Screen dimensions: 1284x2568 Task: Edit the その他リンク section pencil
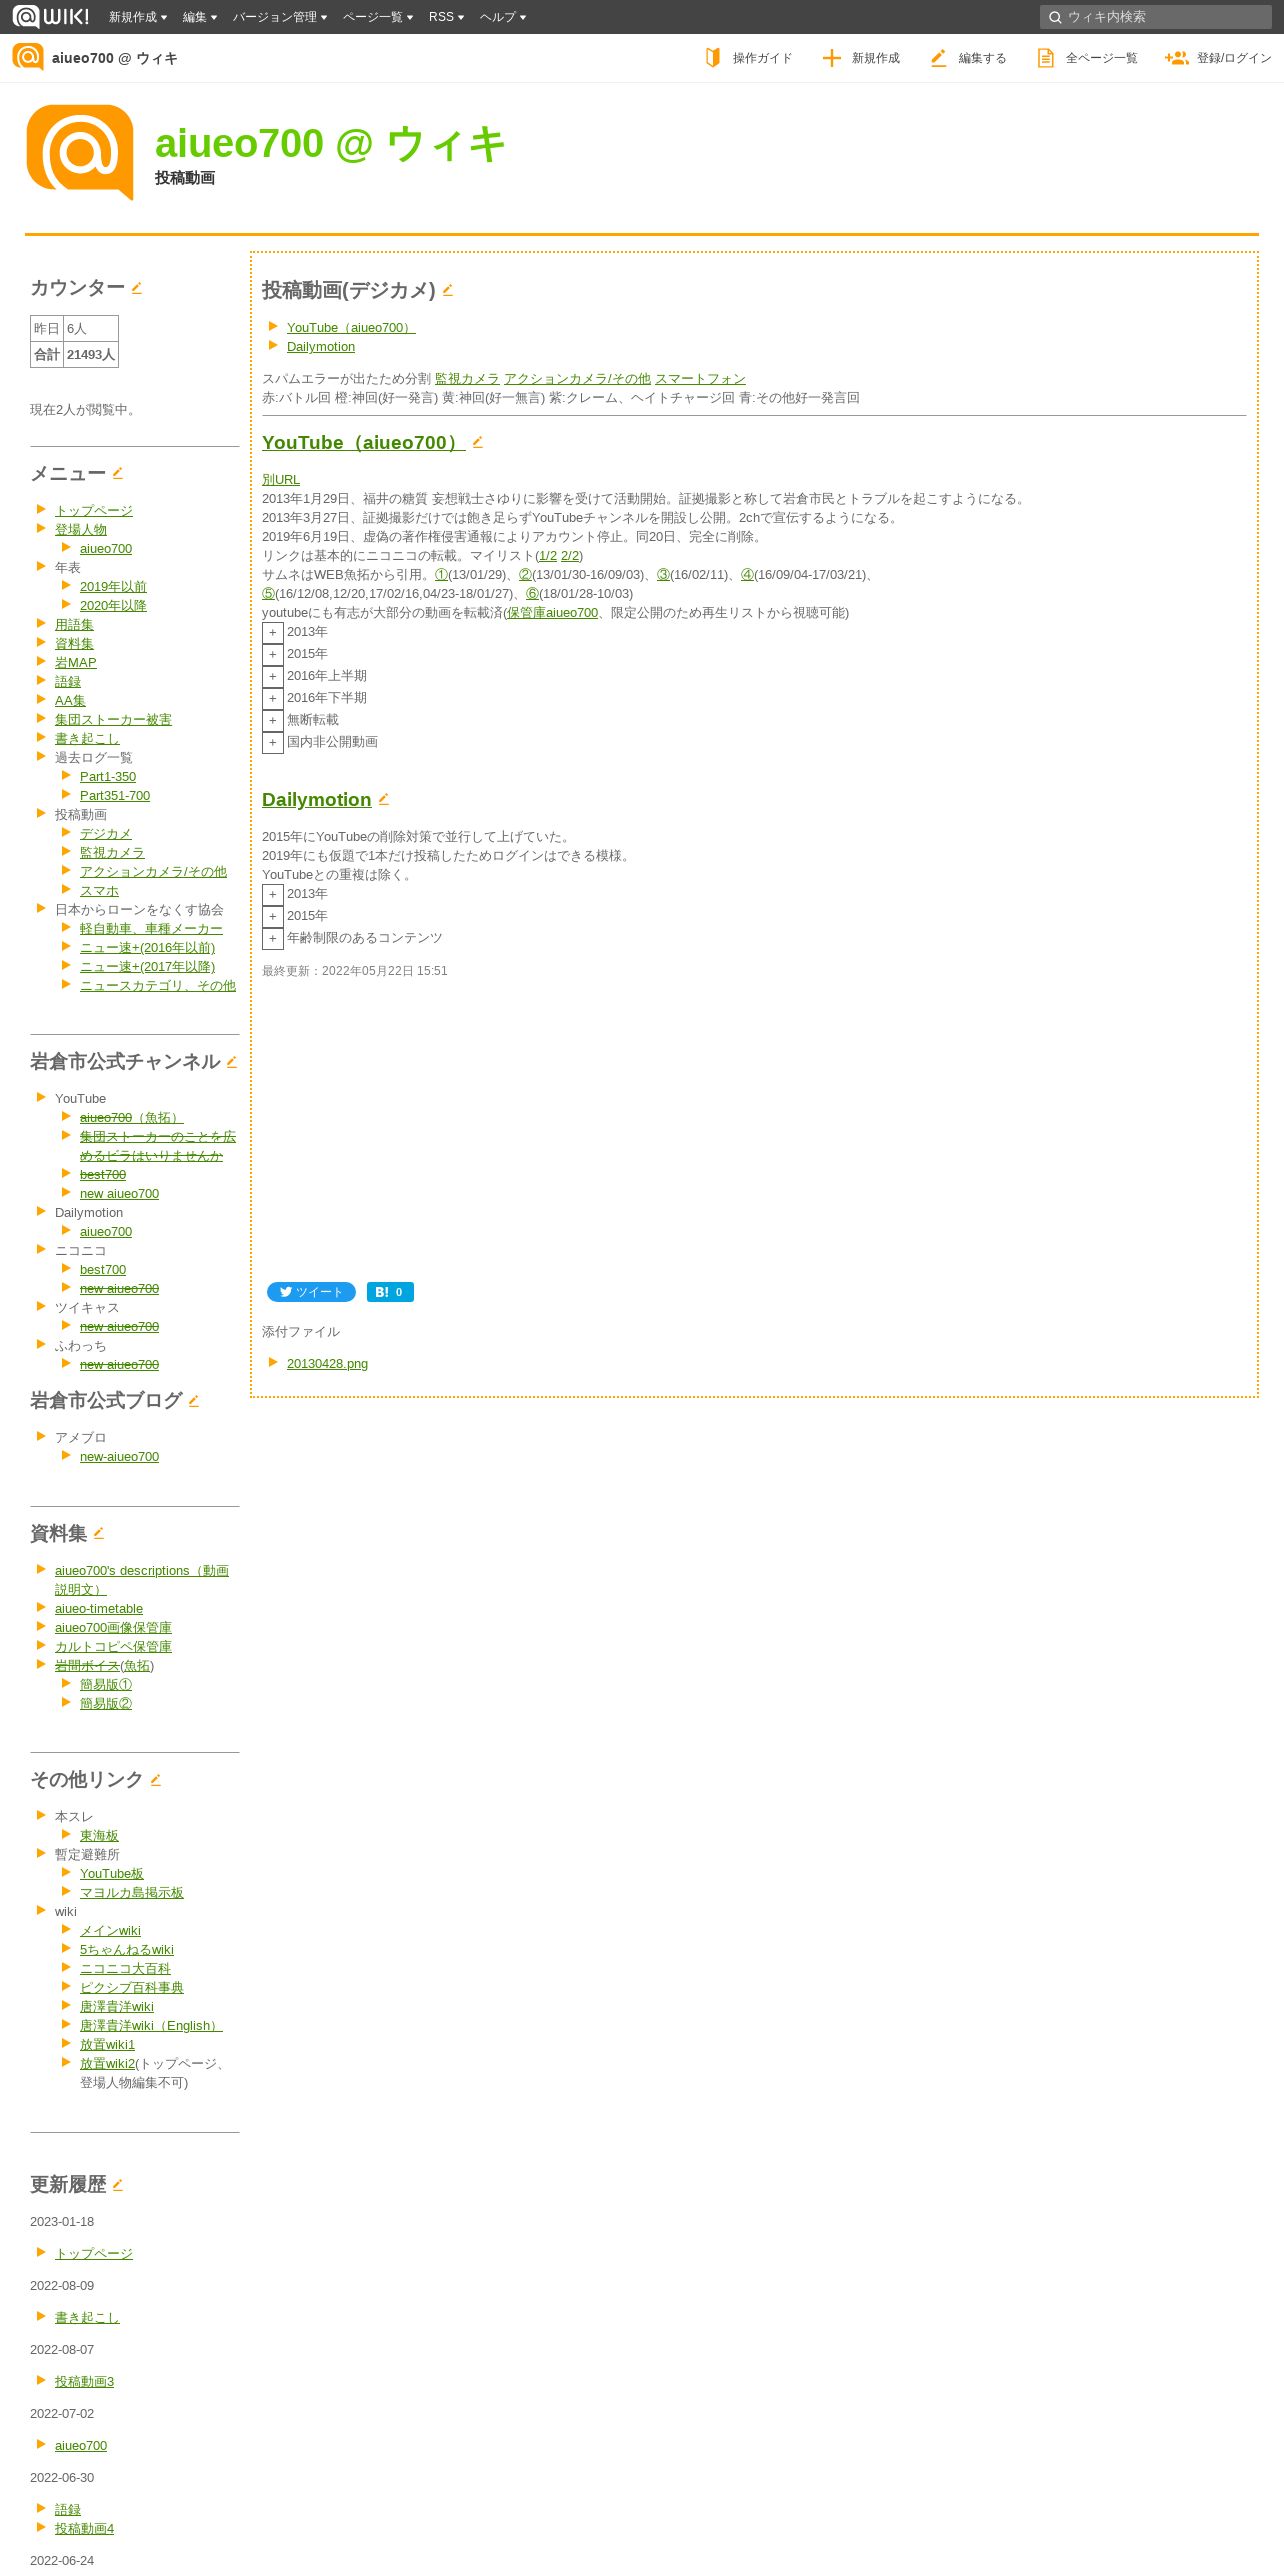coord(156,1779)
